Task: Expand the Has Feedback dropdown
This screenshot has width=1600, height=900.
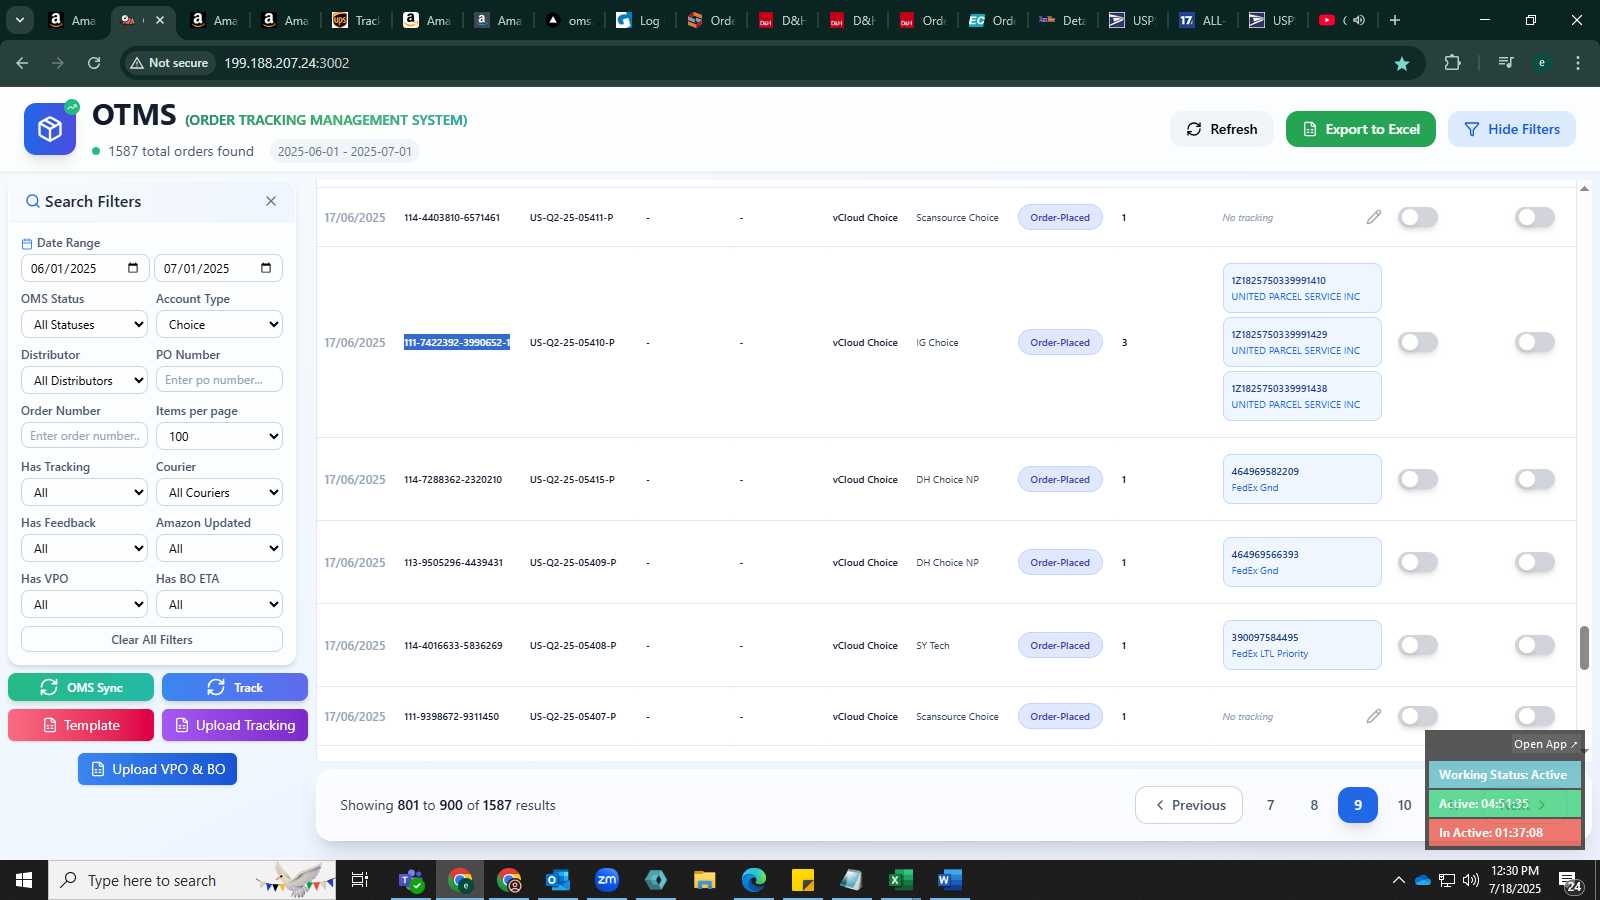Action: click(x=84, y=548)
